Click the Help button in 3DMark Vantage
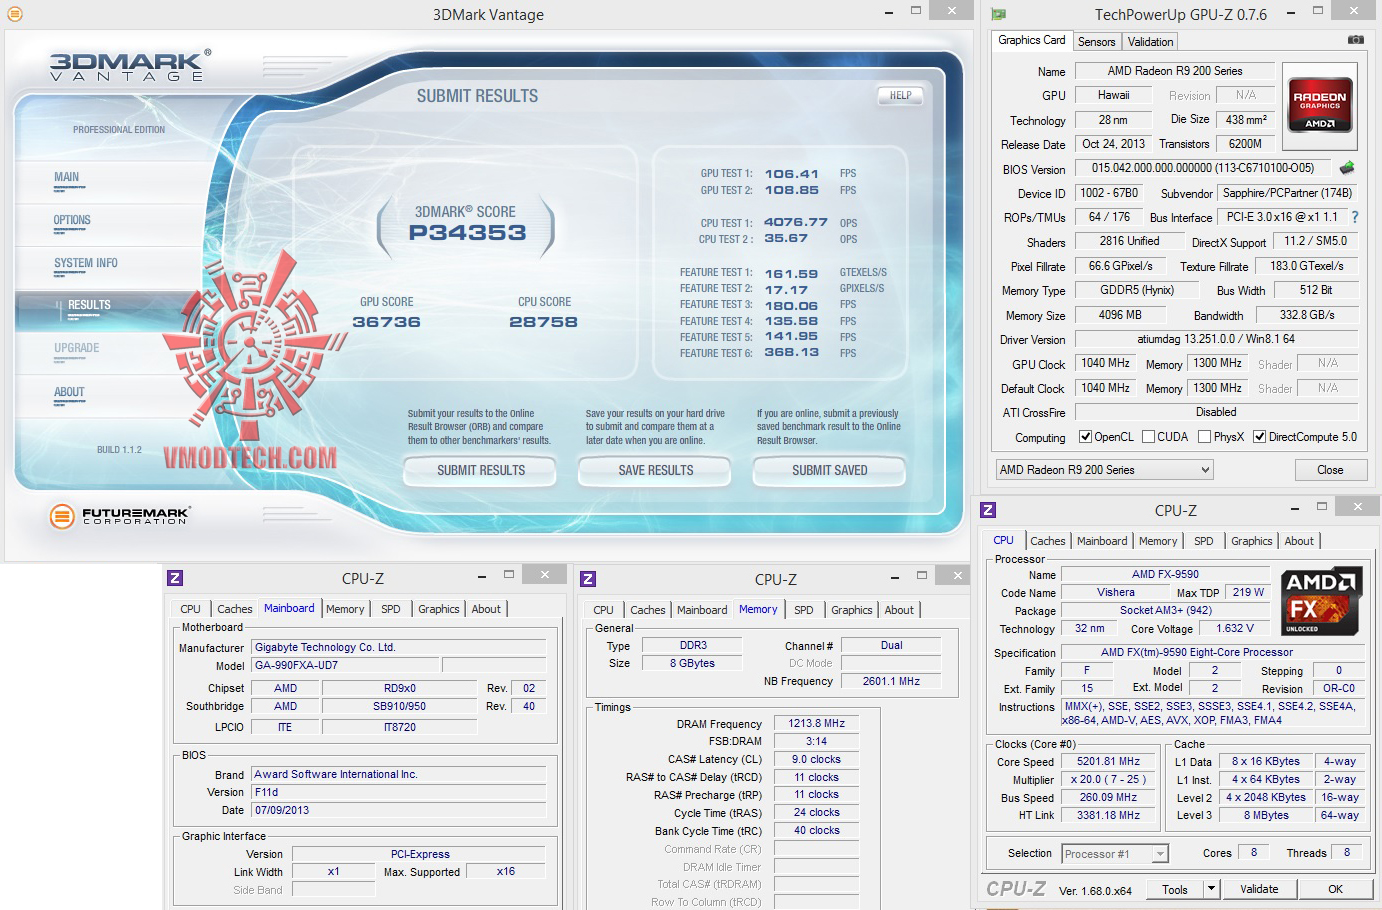 coord(900,96)
